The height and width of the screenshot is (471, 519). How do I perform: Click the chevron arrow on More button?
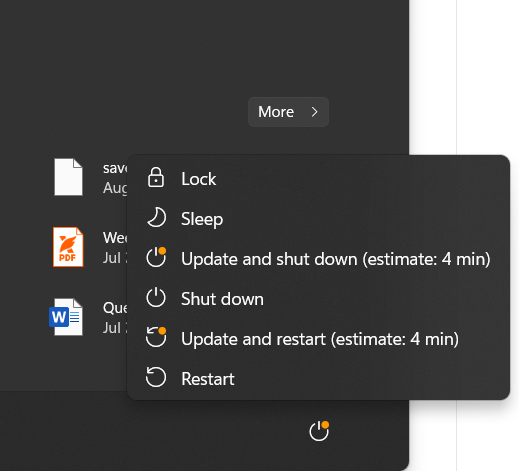tap(314, 112)
